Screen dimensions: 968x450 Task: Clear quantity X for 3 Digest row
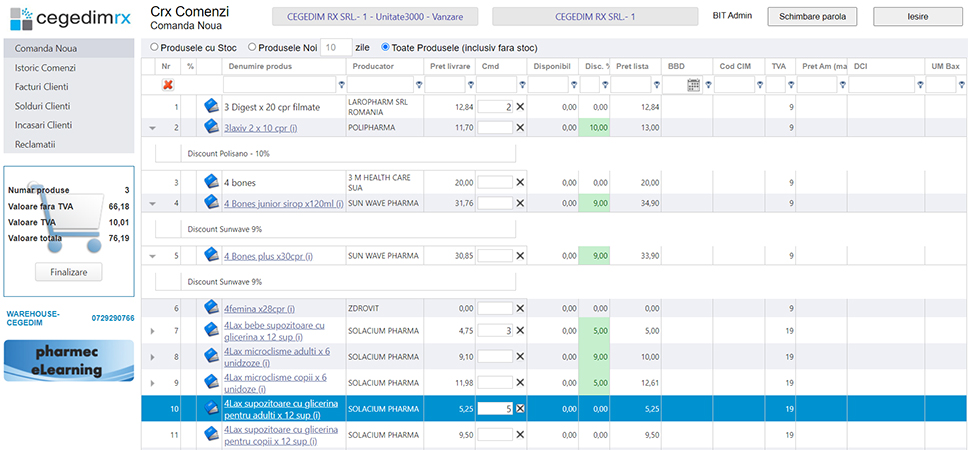click(520, 107)
